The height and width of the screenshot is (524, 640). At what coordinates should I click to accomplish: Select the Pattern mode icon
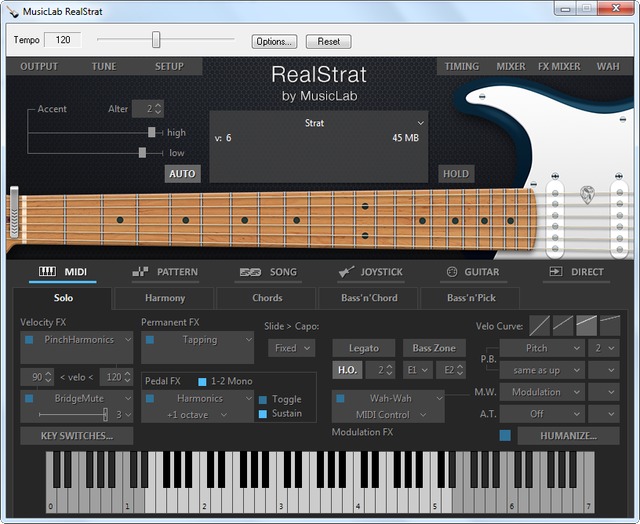pyautogui.click(x=140, y=272)
